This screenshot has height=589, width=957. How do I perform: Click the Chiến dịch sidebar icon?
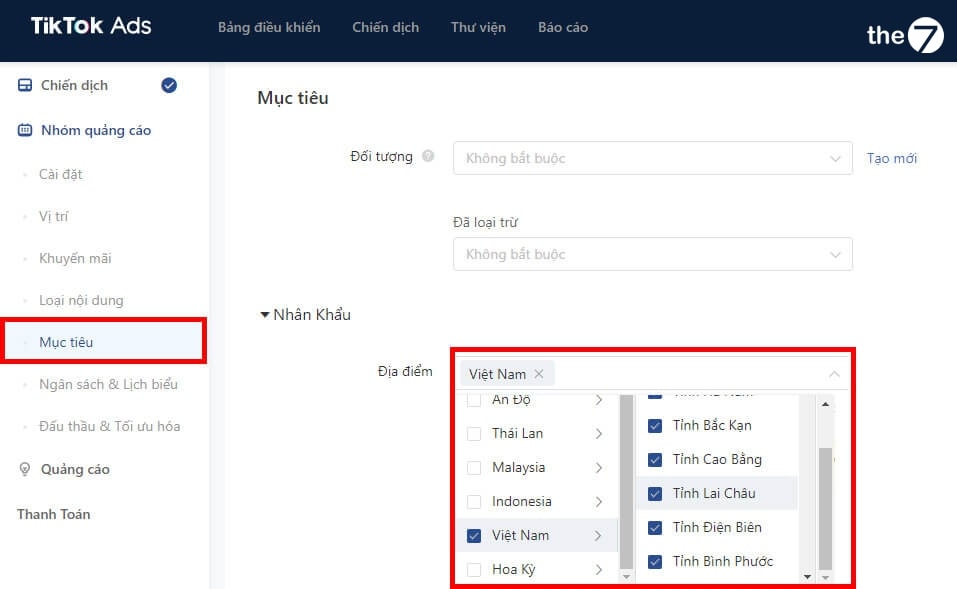coord(25,86)
